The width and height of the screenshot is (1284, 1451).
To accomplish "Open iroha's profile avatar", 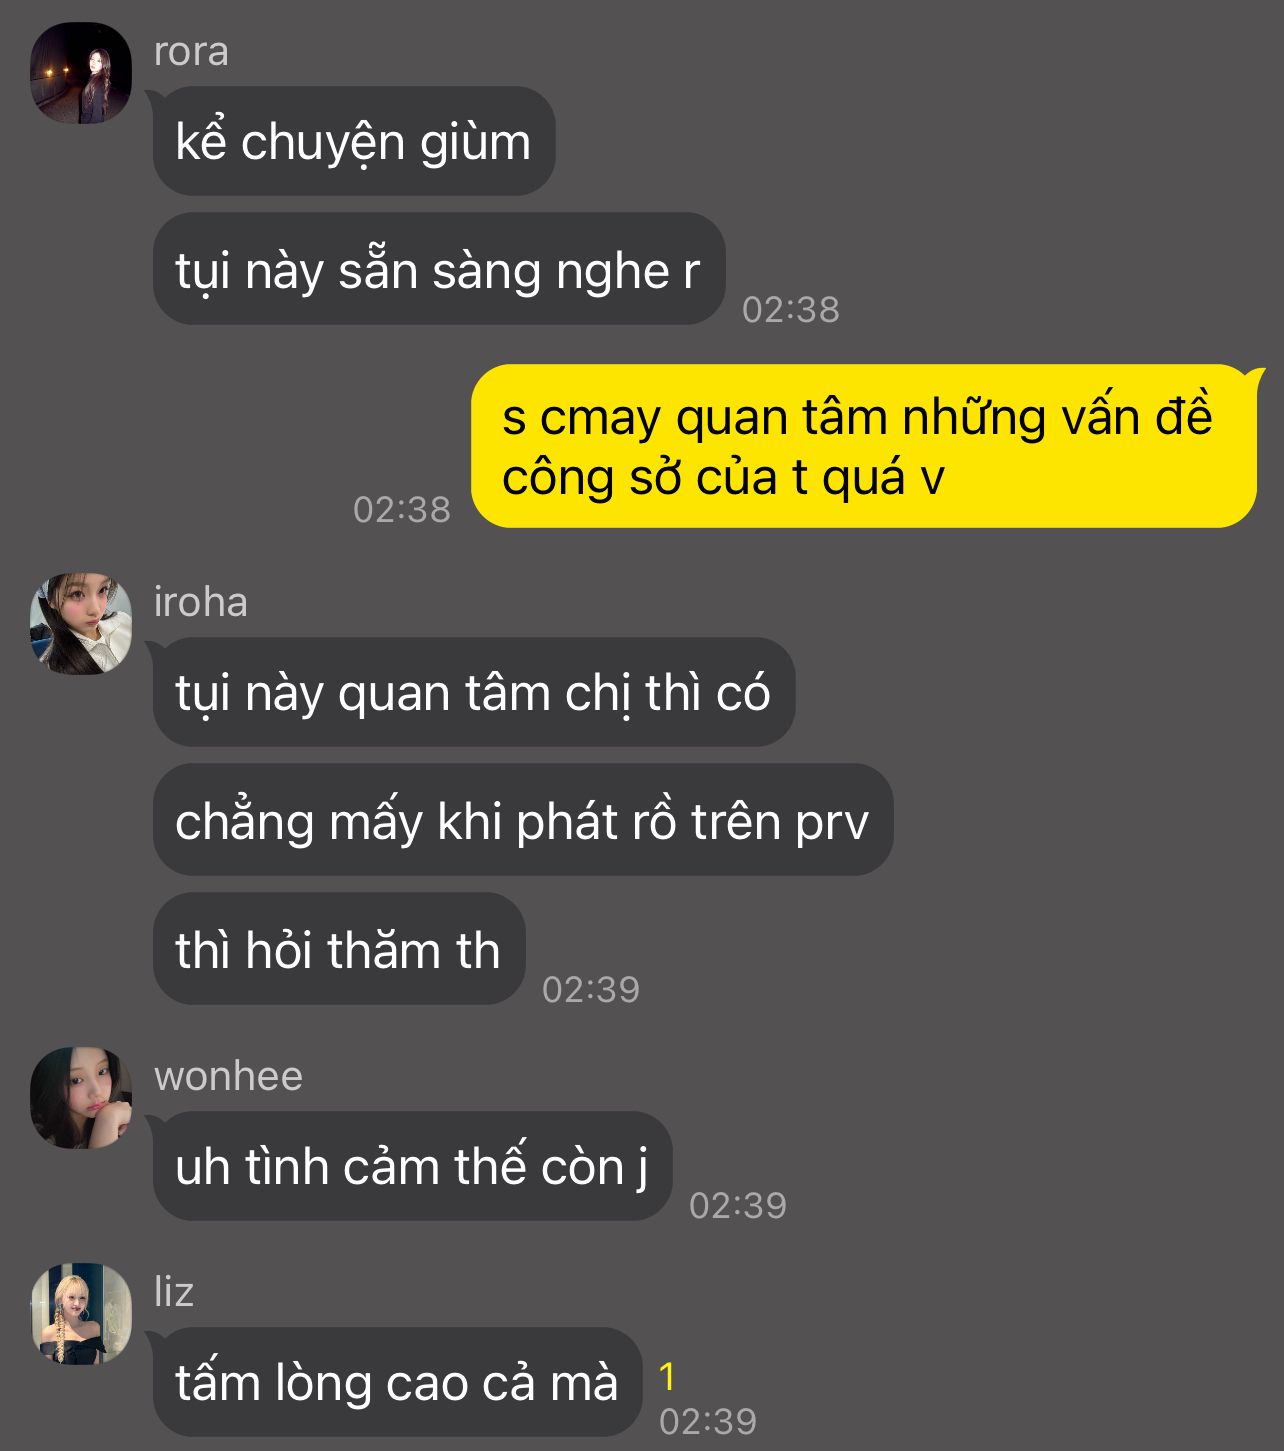I will 81,624.
